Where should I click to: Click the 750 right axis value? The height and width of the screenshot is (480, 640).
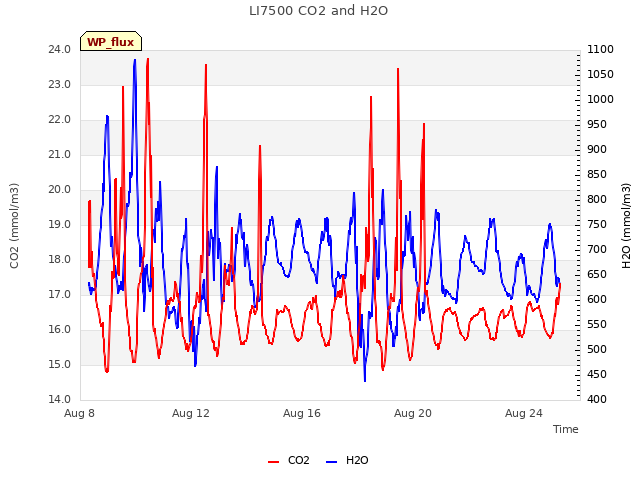597,224
